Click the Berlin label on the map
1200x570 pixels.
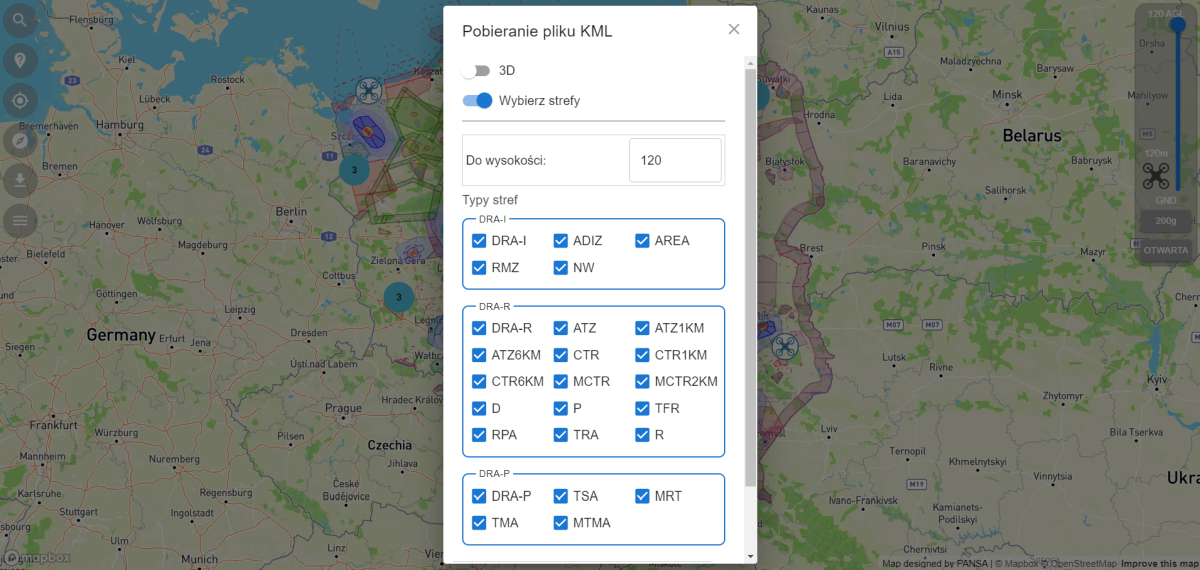(x=292, y=212)
